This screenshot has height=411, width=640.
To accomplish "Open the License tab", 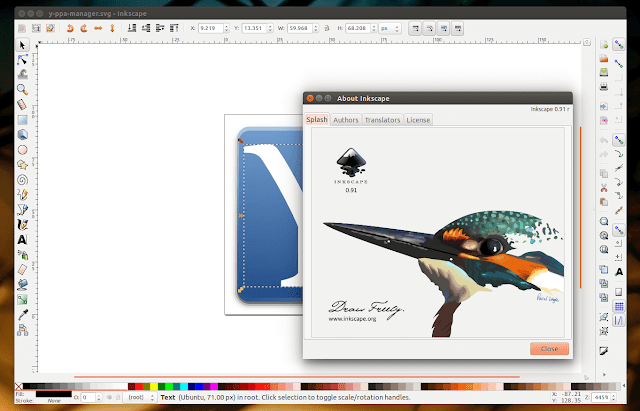I will (418, 120).
